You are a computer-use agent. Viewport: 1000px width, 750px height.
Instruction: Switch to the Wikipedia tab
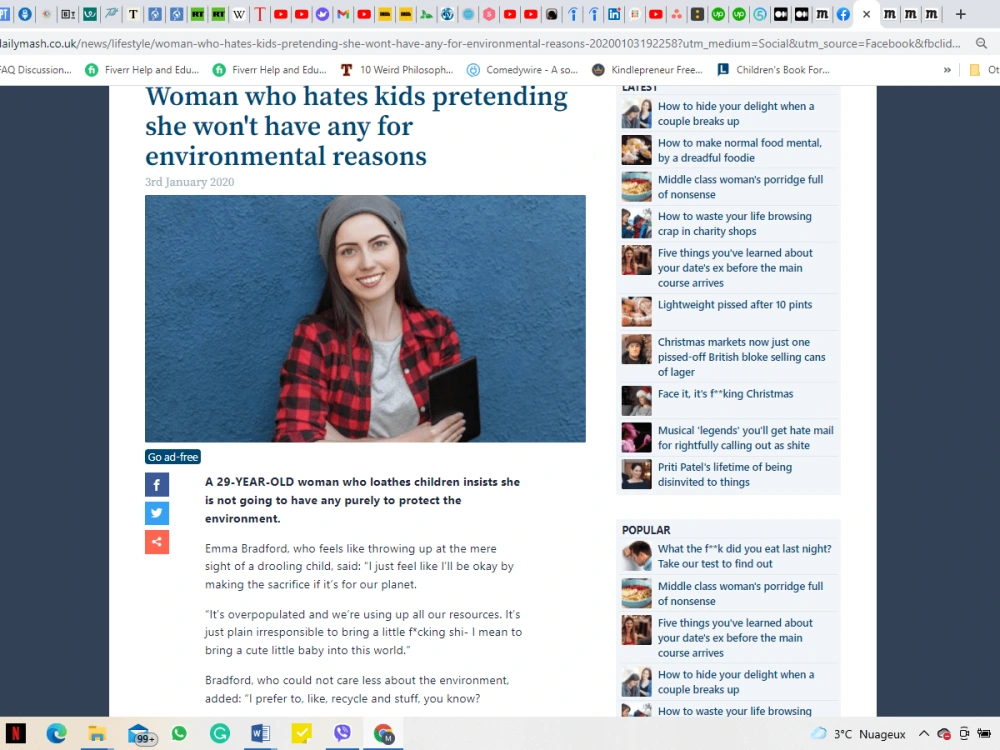(239, 14)
